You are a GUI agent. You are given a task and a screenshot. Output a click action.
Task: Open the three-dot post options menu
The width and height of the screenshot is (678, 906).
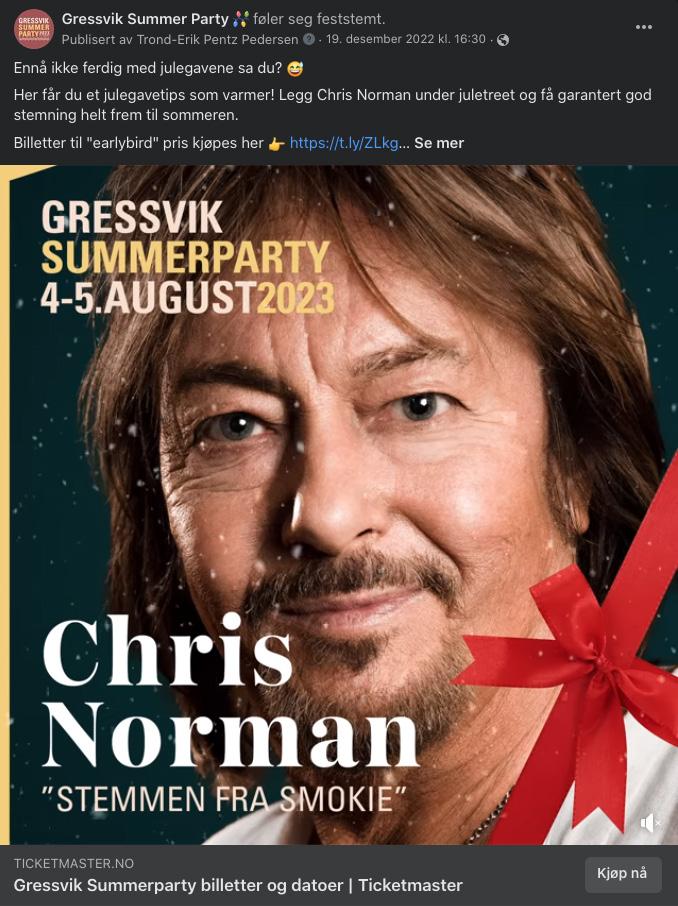[643, 27]
